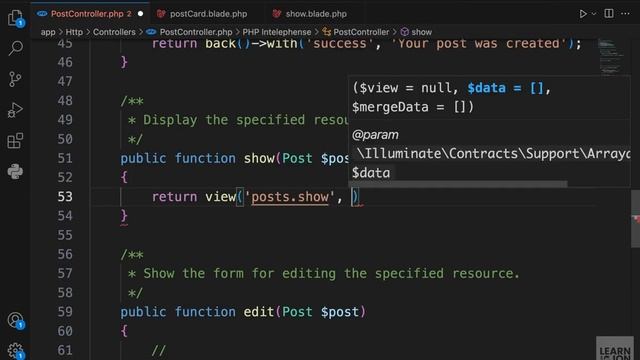640x360 pixels.
Task: Open the Python extension view
Action: coord(15,171)
